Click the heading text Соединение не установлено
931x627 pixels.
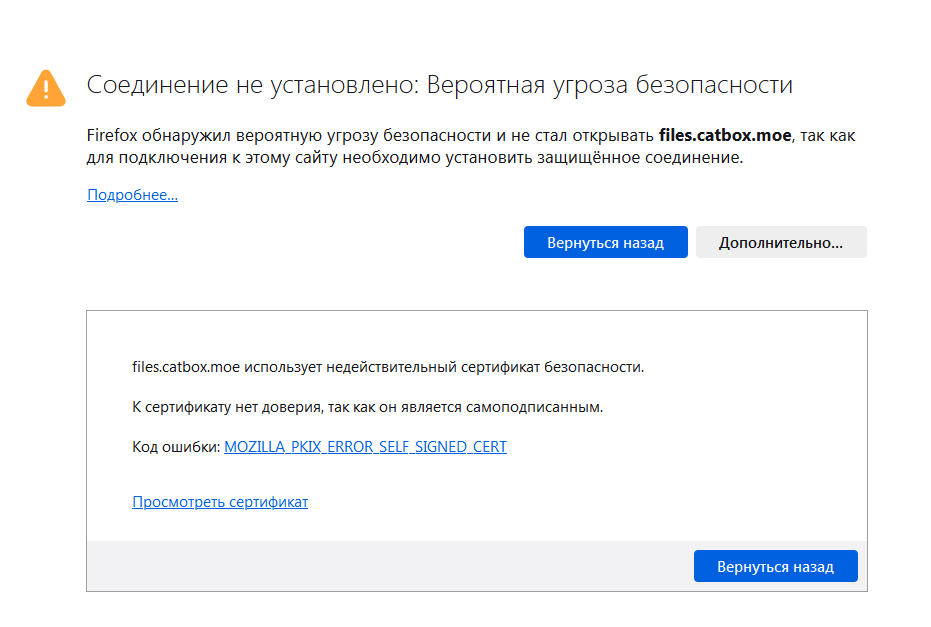click(253, 85)
